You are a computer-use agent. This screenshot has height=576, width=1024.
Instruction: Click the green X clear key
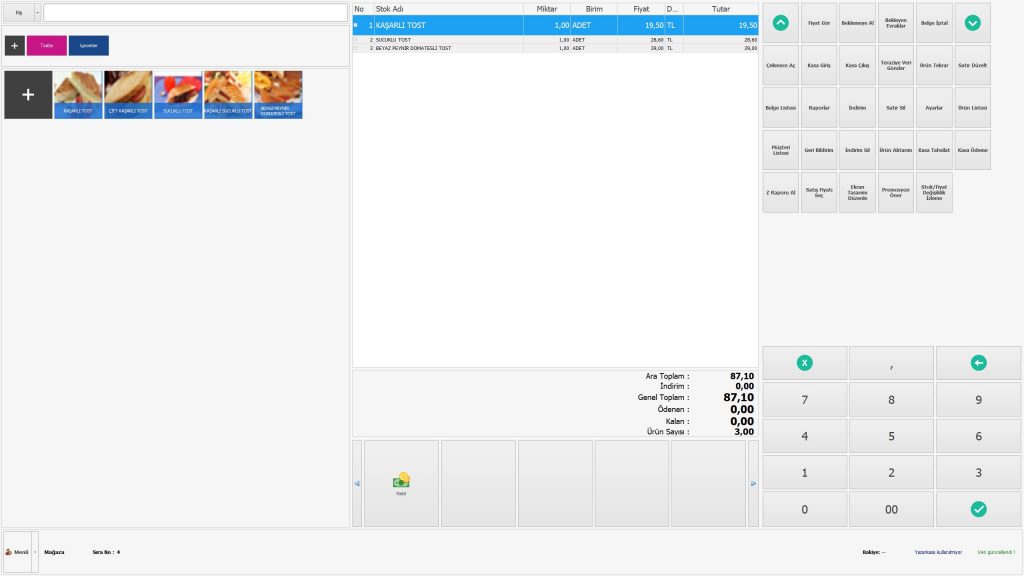[x=805, y=363]
